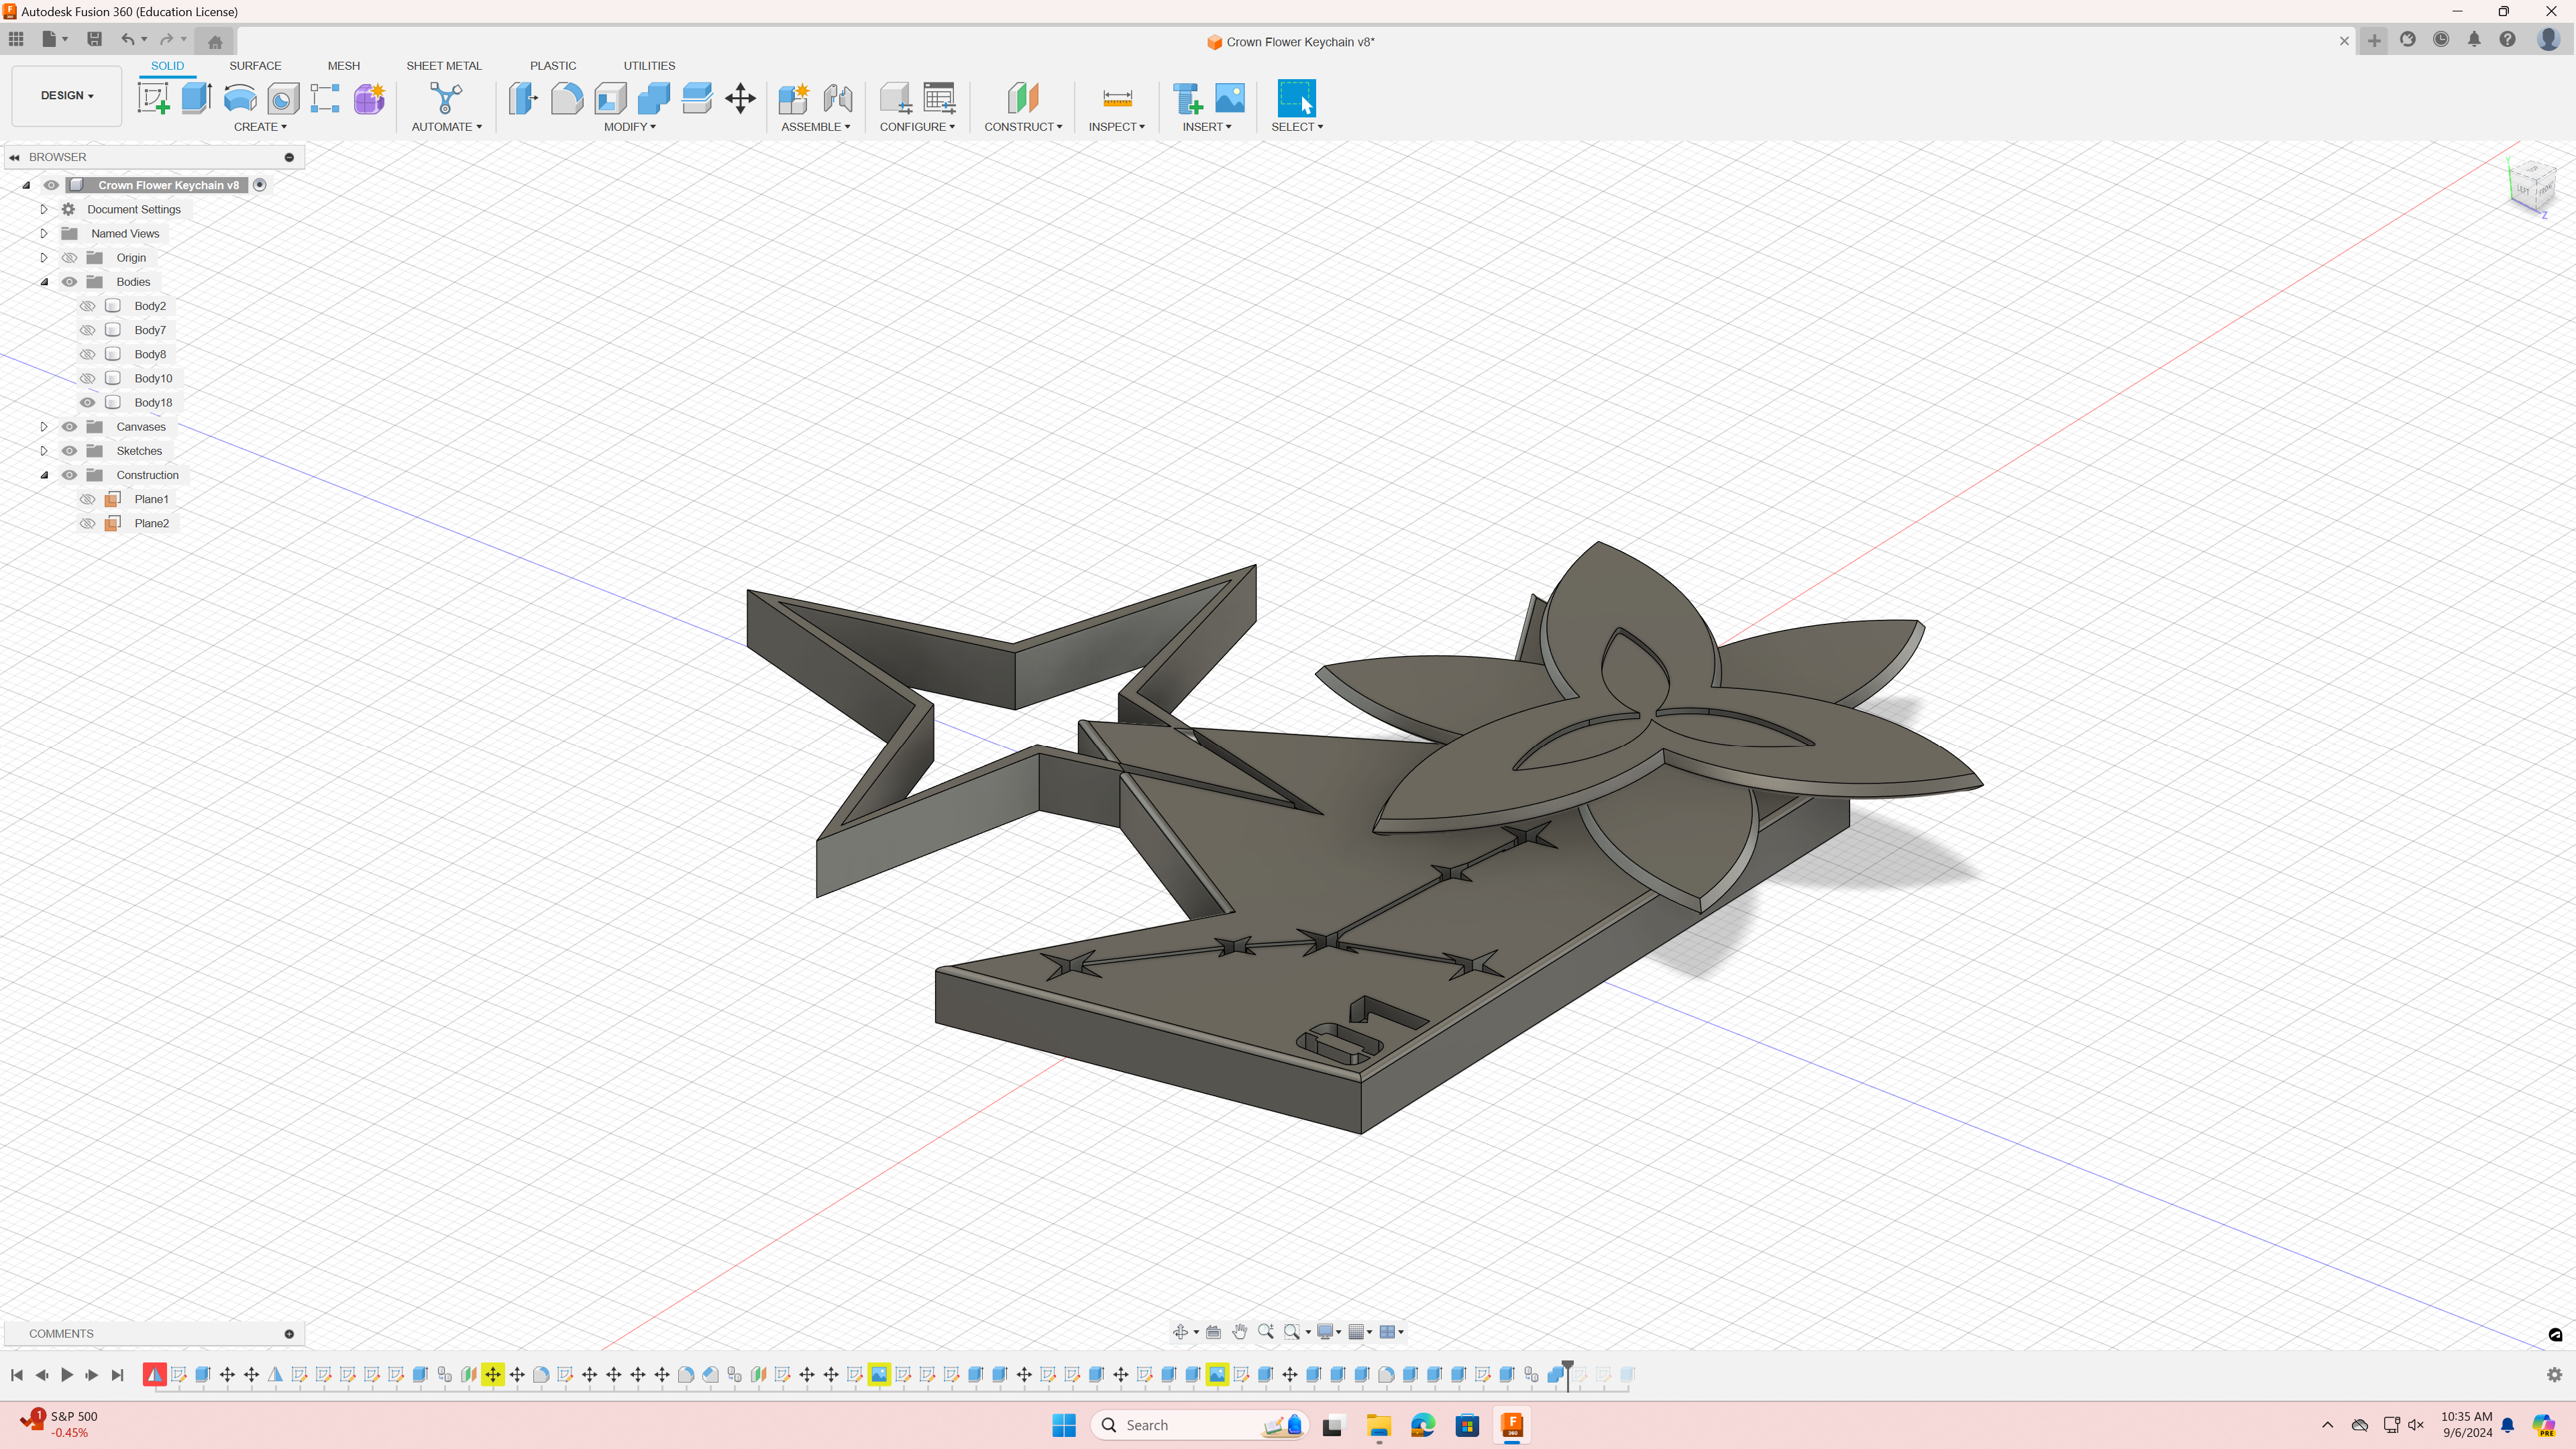2576x1449 pixels.
Task: Show Body2 using its eye icon
Action: pyautogui.click(x=88, y=306)
